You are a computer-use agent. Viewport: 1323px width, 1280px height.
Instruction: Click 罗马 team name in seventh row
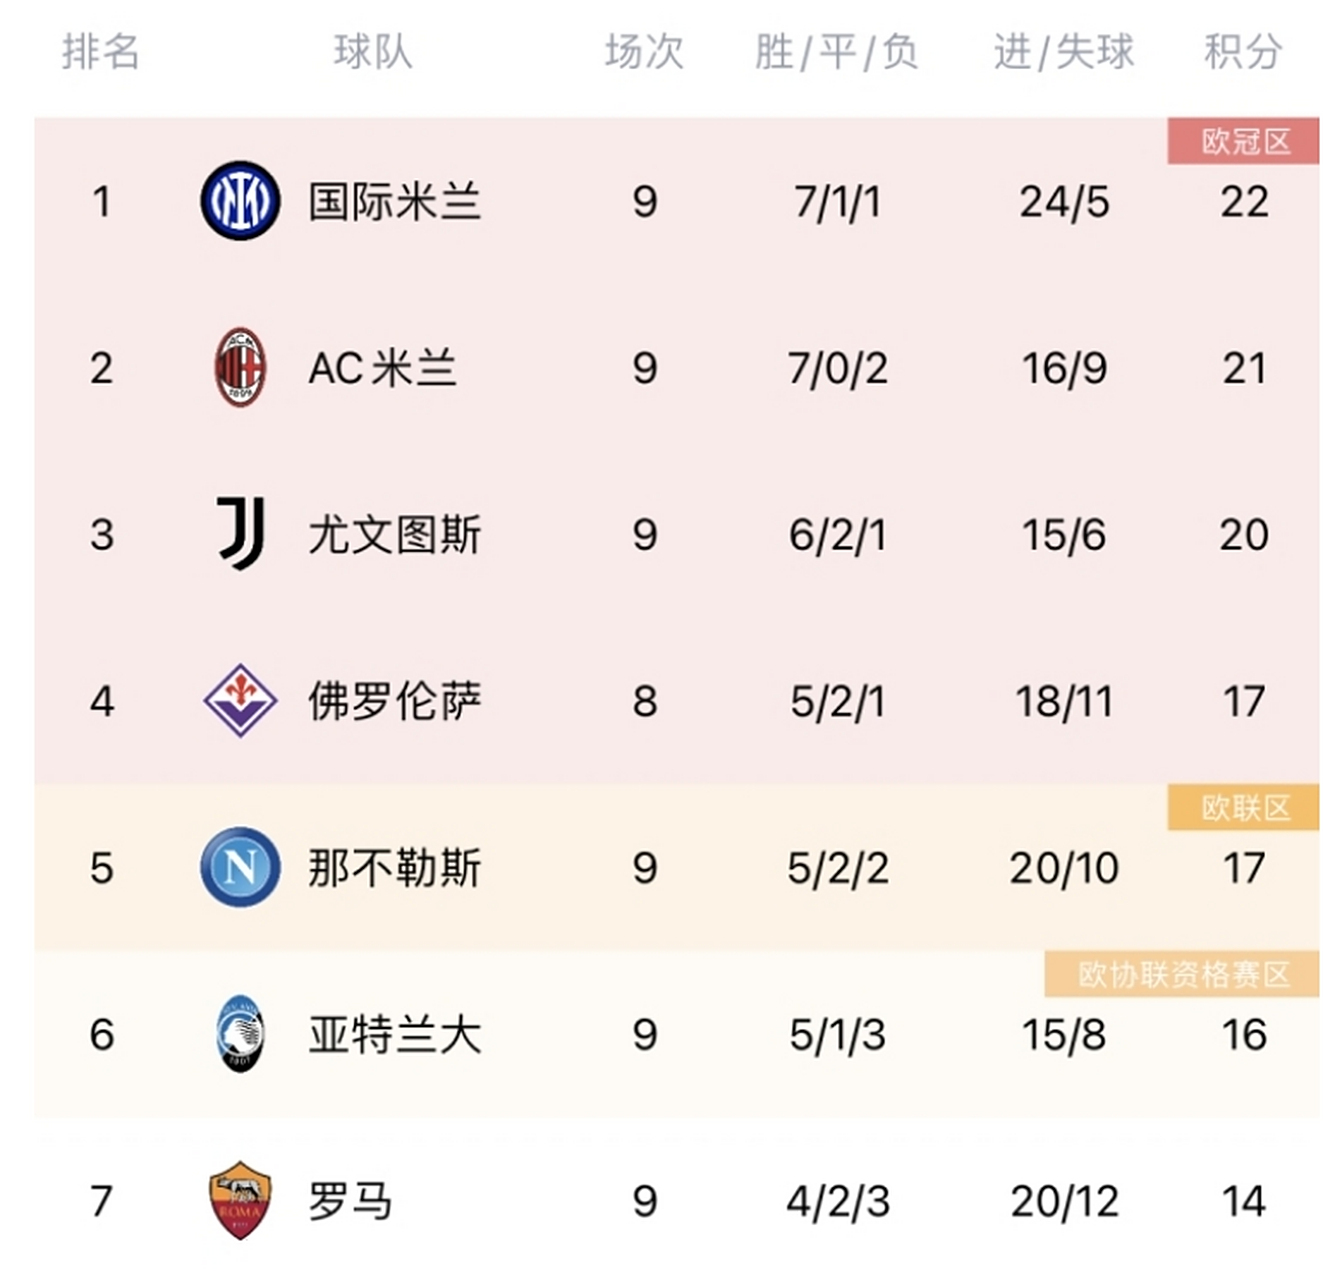pyautogui.click(x=350, y=1201)
